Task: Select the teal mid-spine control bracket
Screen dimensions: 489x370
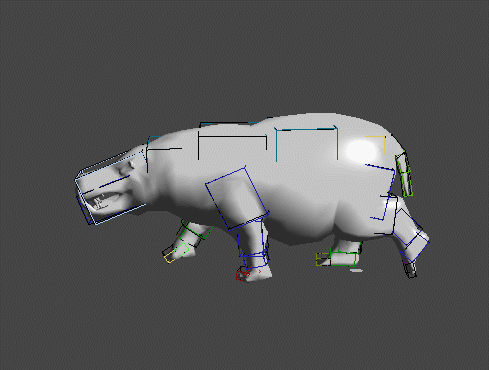Action: pyautogui.click(x=307, y=144)
